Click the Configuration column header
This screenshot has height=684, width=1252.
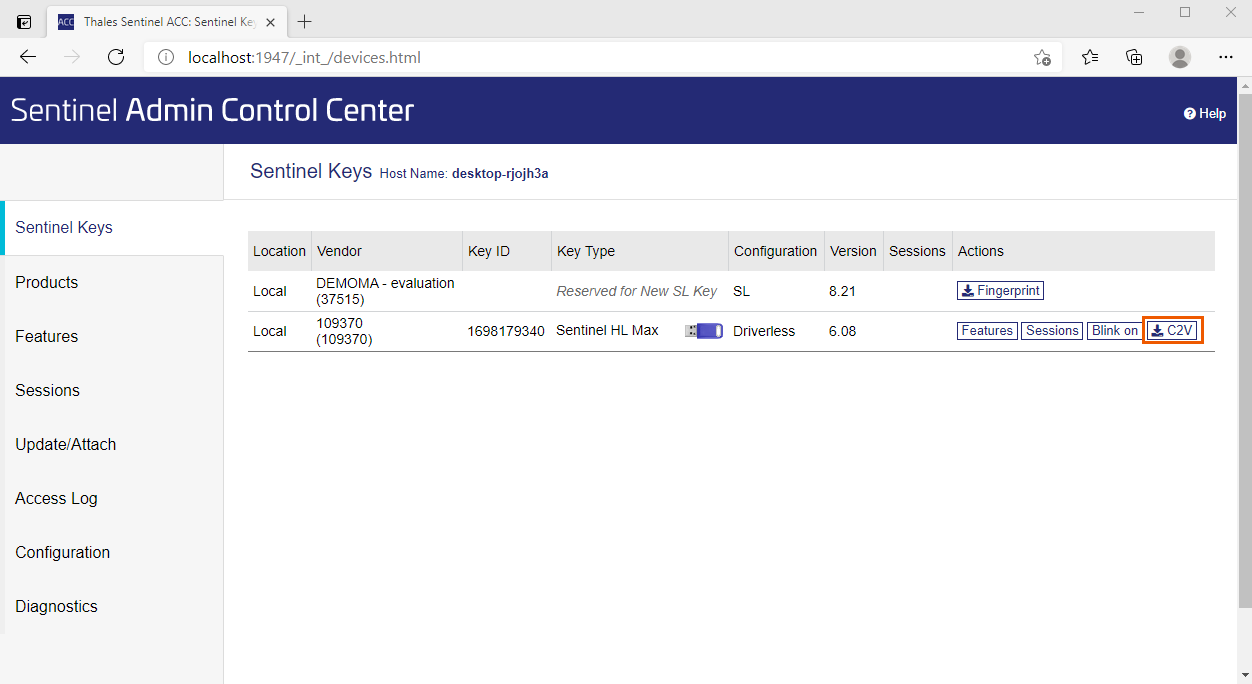click(776, 251)
